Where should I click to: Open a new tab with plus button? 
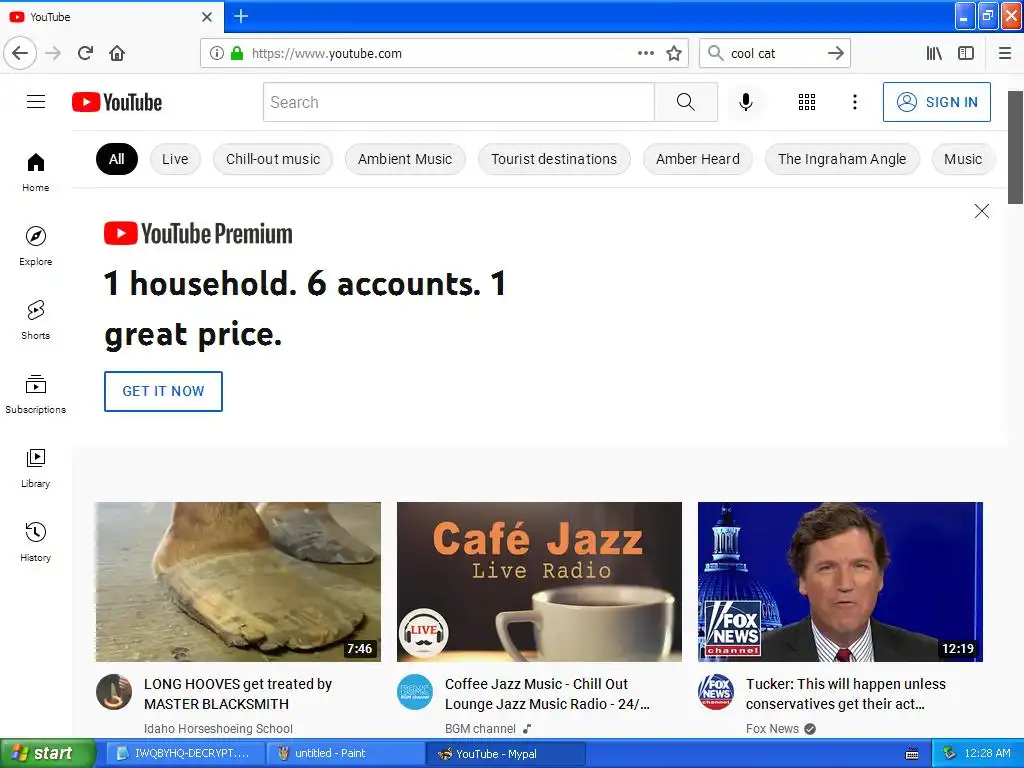[241, 16]
